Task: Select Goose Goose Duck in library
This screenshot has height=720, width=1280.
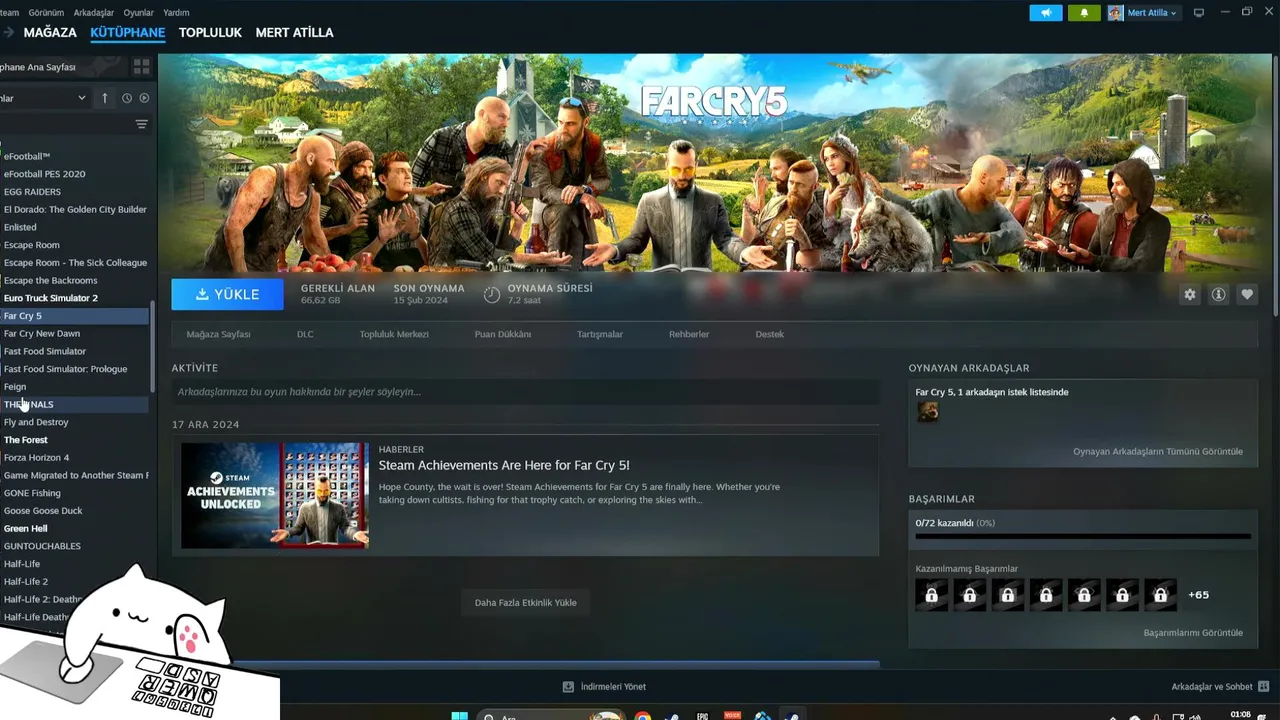Action: [43, 511]
